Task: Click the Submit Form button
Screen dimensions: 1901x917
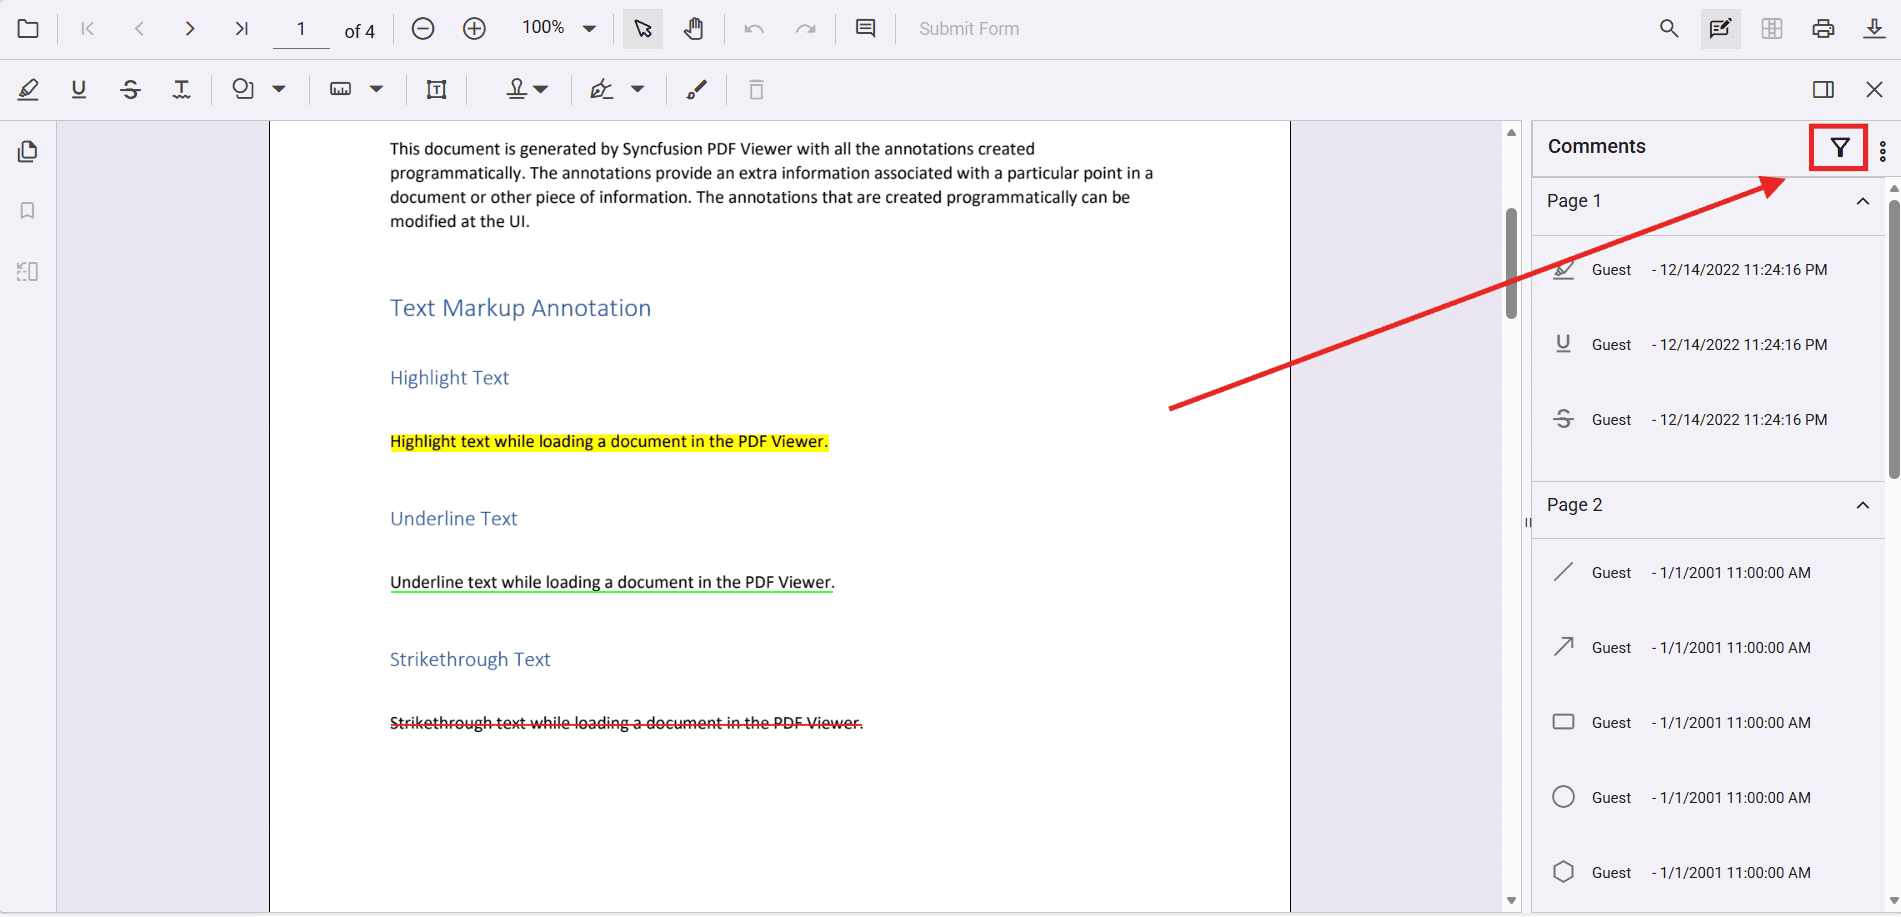Action: tap(969, 29)
